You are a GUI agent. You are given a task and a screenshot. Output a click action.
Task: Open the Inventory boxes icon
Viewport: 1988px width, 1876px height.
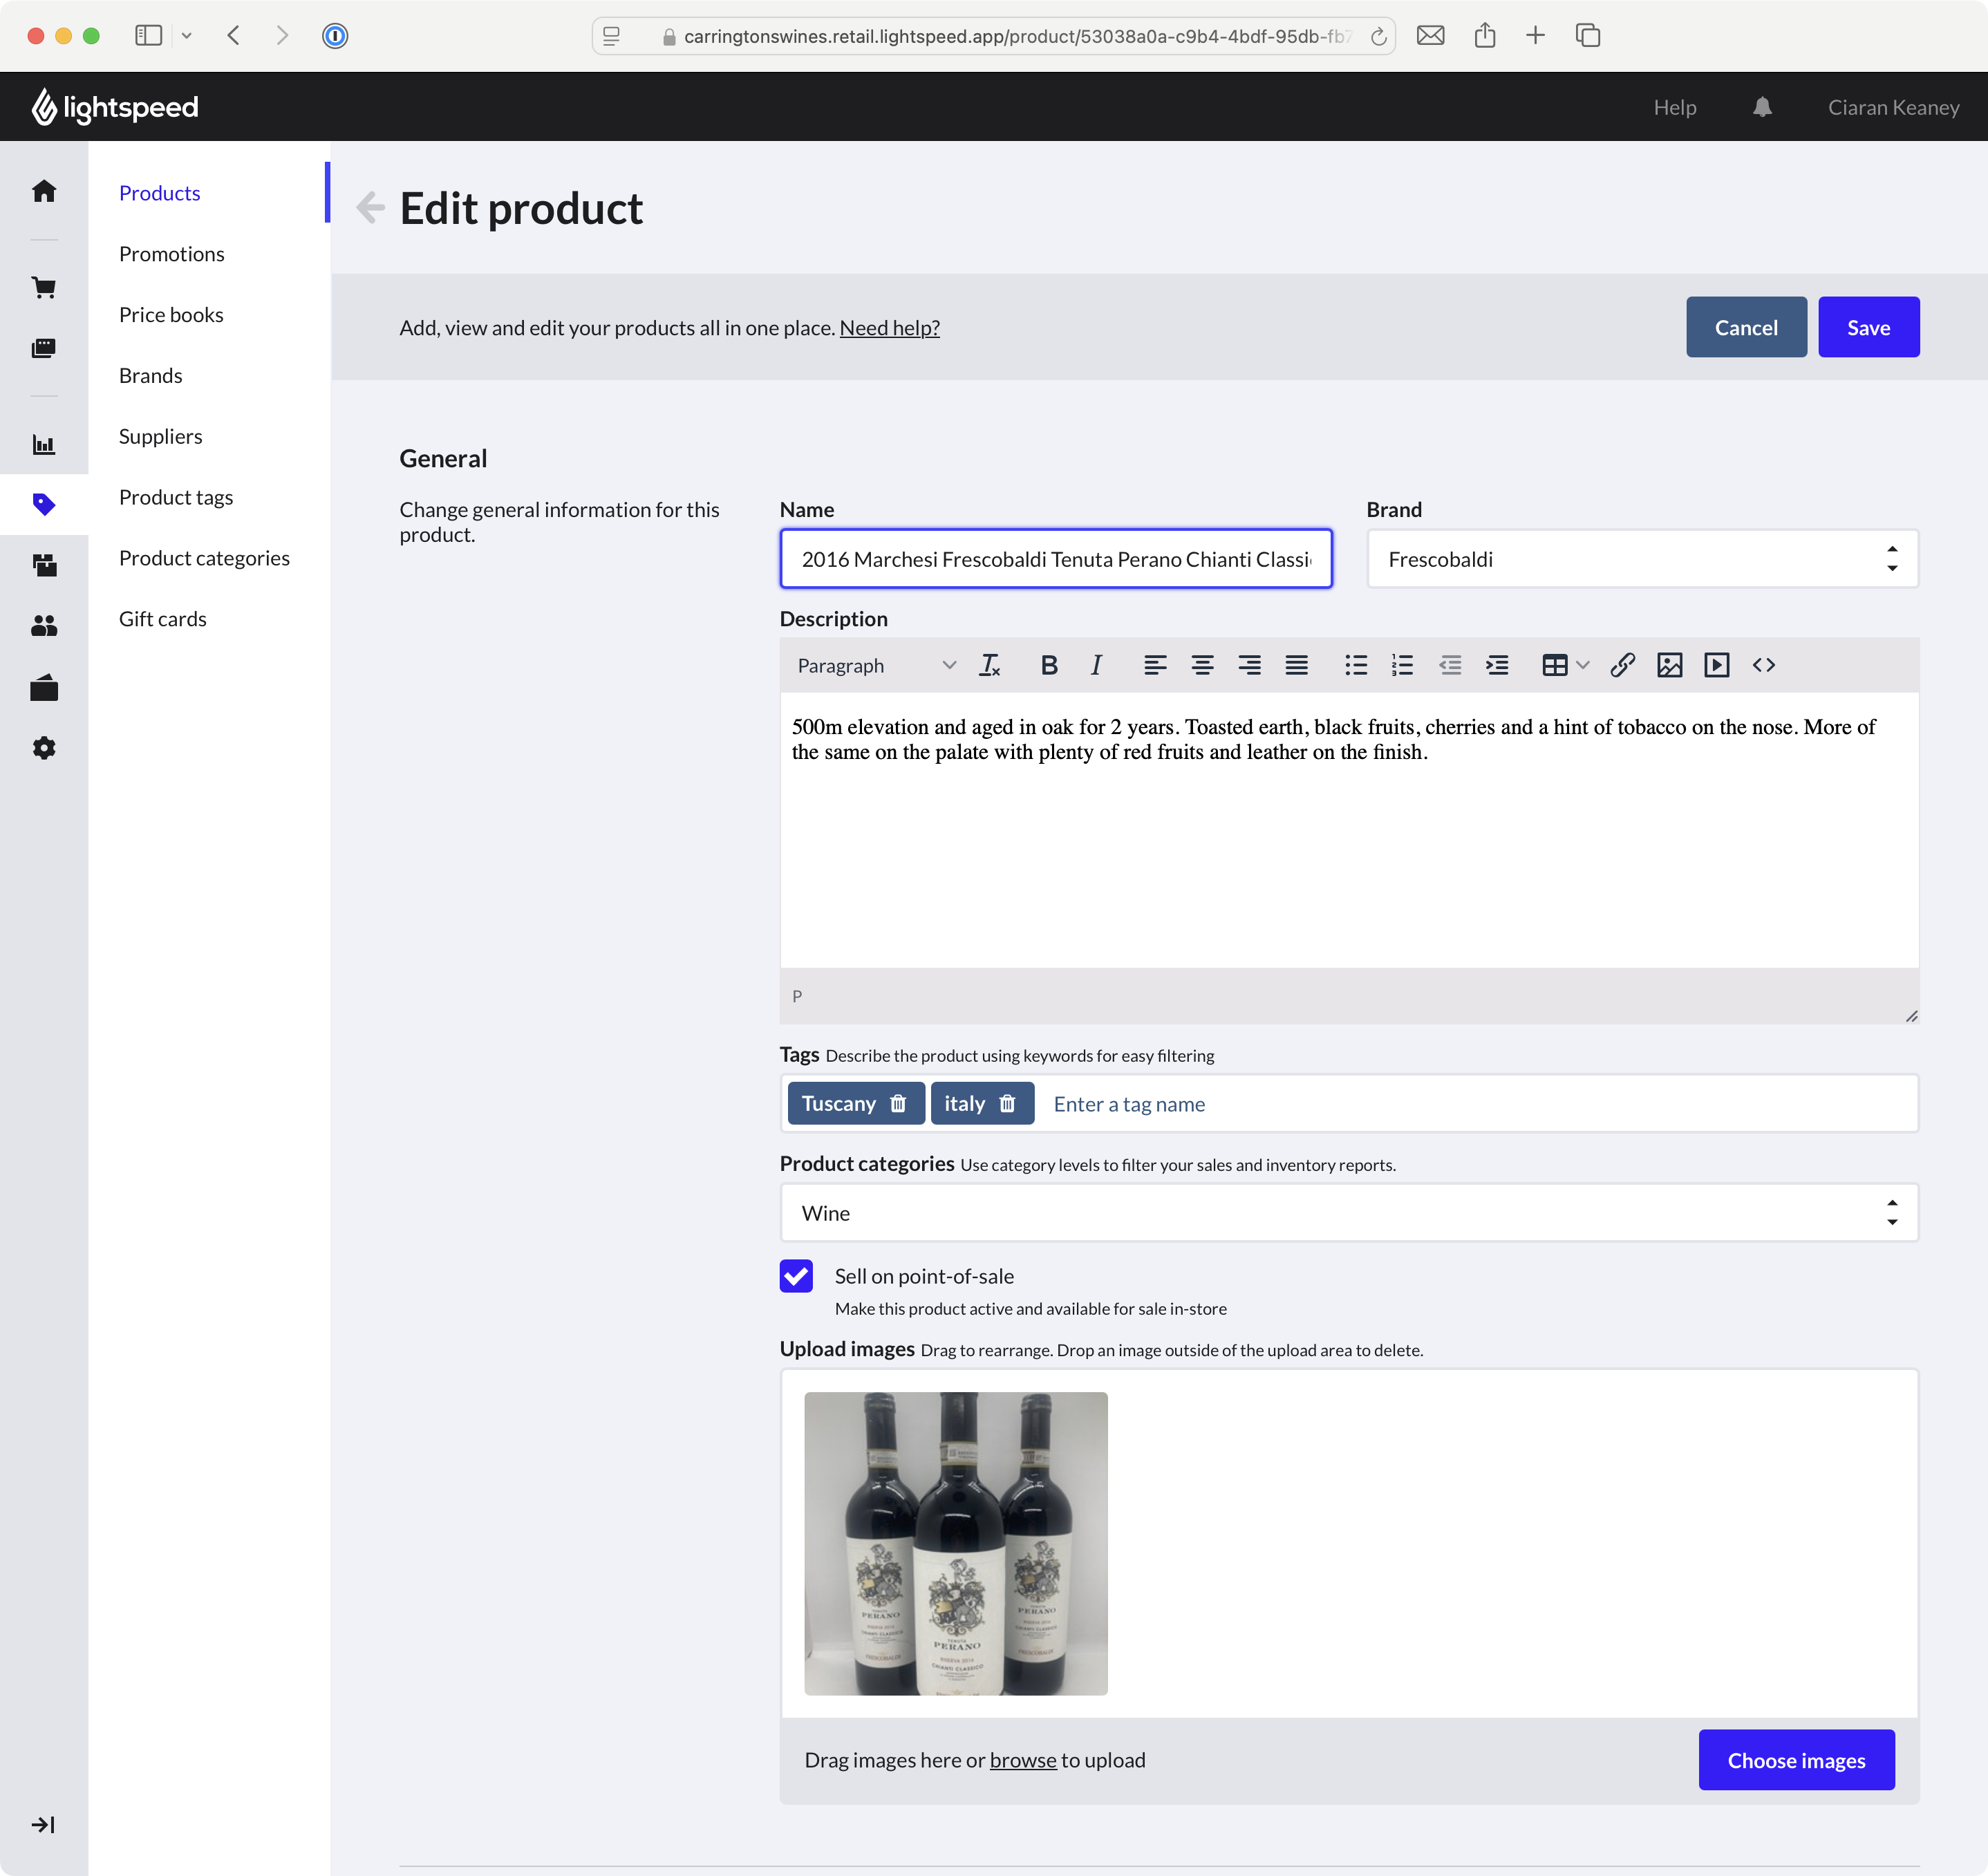[44, 565]
